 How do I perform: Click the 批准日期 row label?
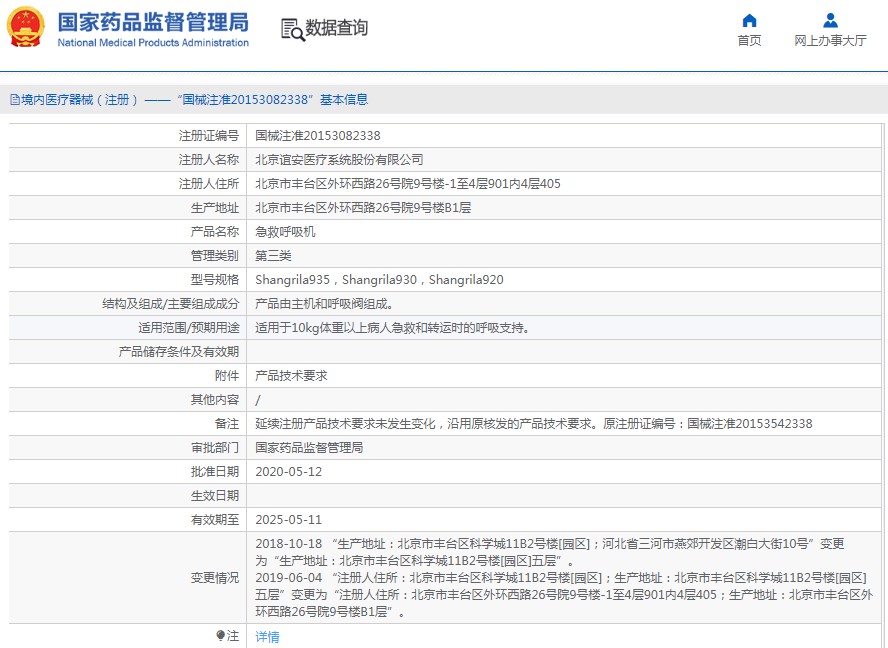(x=215, y=472)
